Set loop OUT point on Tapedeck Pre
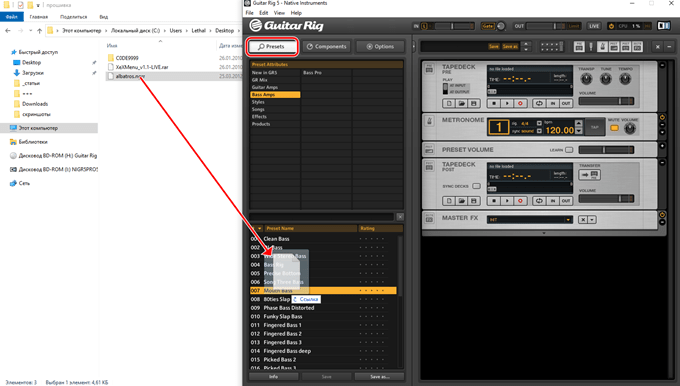The image size is (680, 386). pos(566,104)
